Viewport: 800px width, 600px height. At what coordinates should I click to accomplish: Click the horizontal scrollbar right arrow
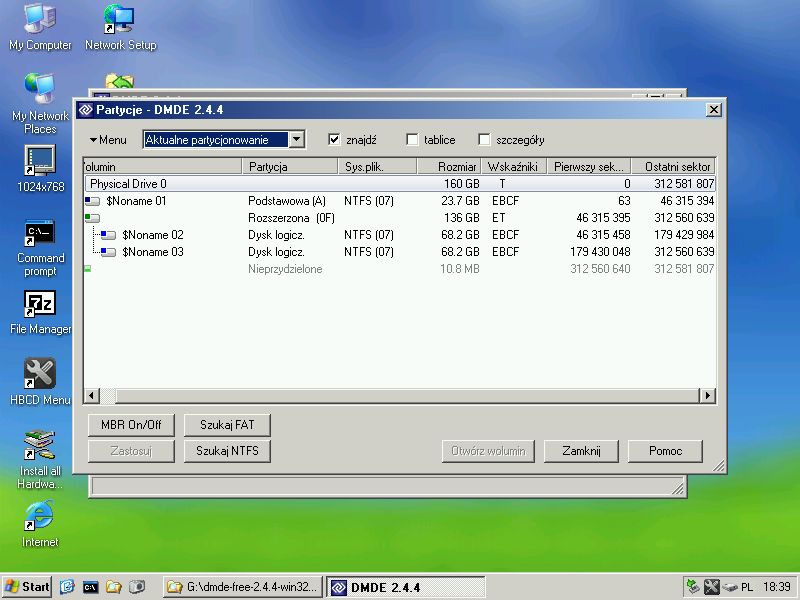click(x=707, y=395)
